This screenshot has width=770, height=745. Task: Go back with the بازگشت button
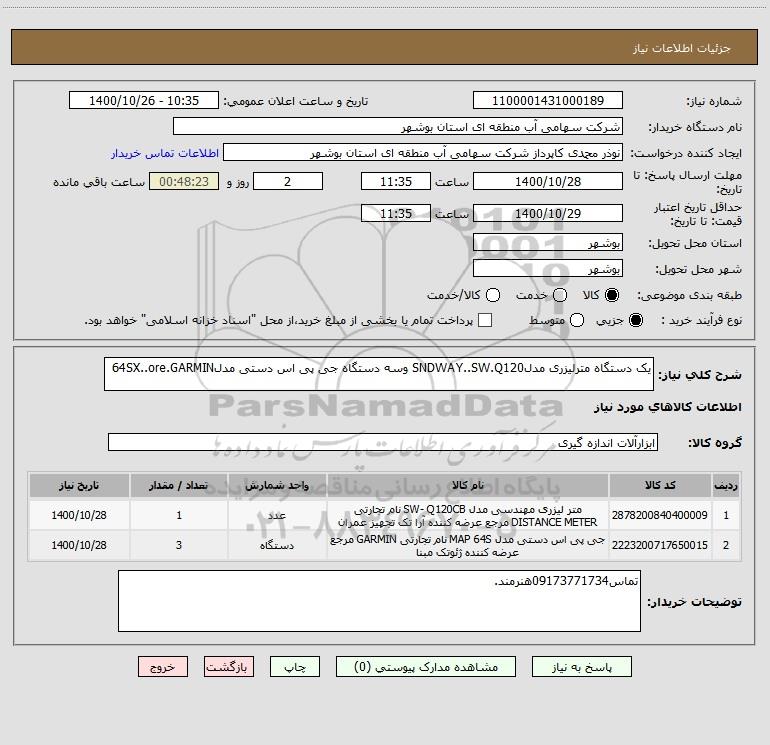(x=229, y=667)
